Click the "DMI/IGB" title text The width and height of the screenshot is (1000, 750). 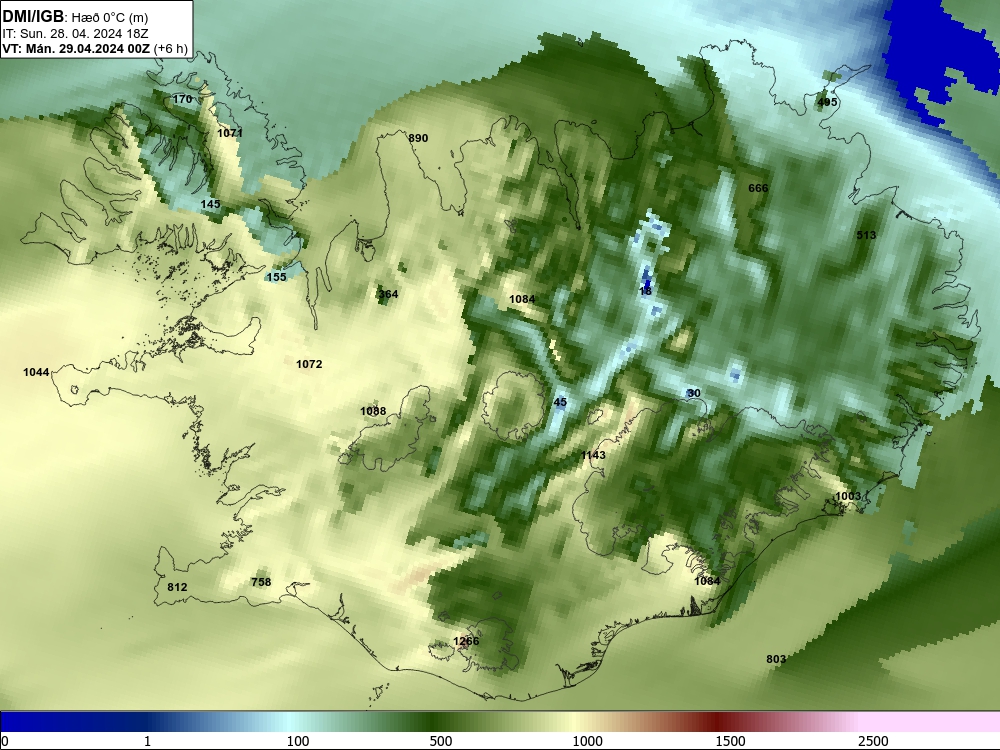[x=33, y=17]
